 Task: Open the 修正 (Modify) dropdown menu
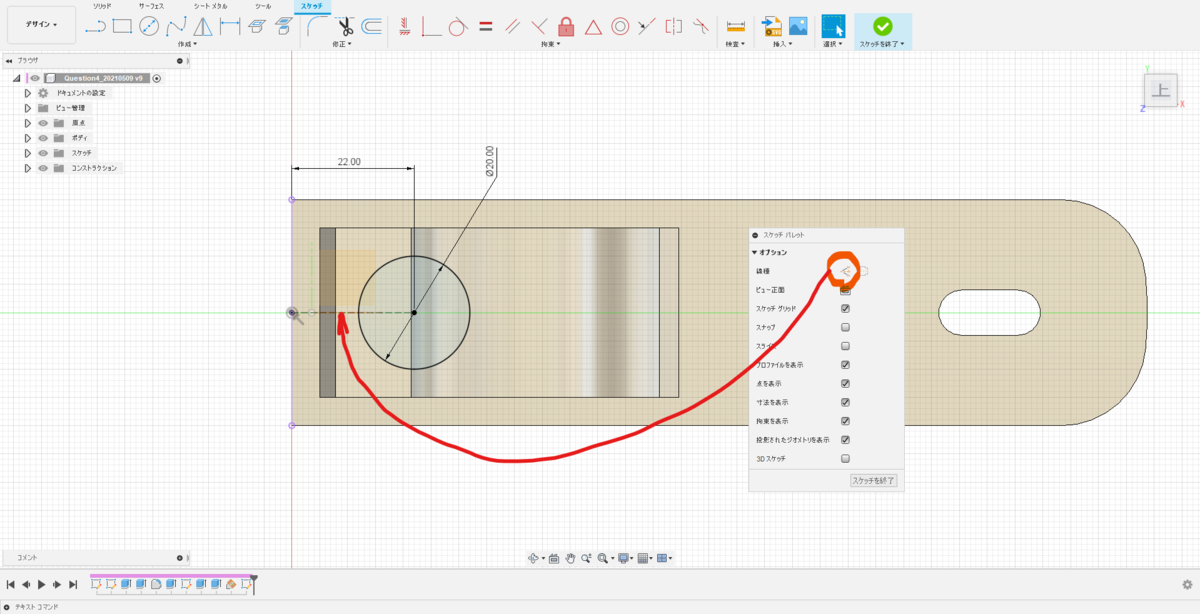click(342, 44)
